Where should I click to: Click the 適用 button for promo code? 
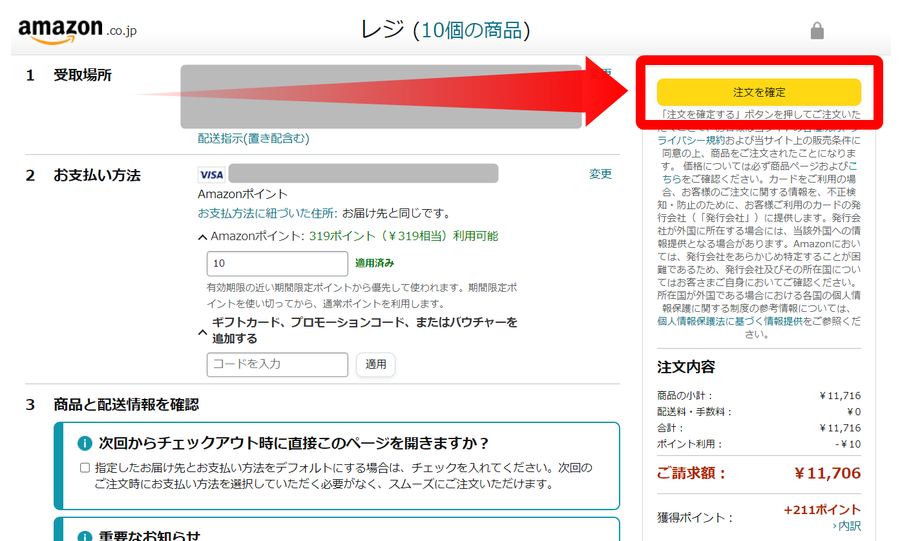[x=375, y=364]
